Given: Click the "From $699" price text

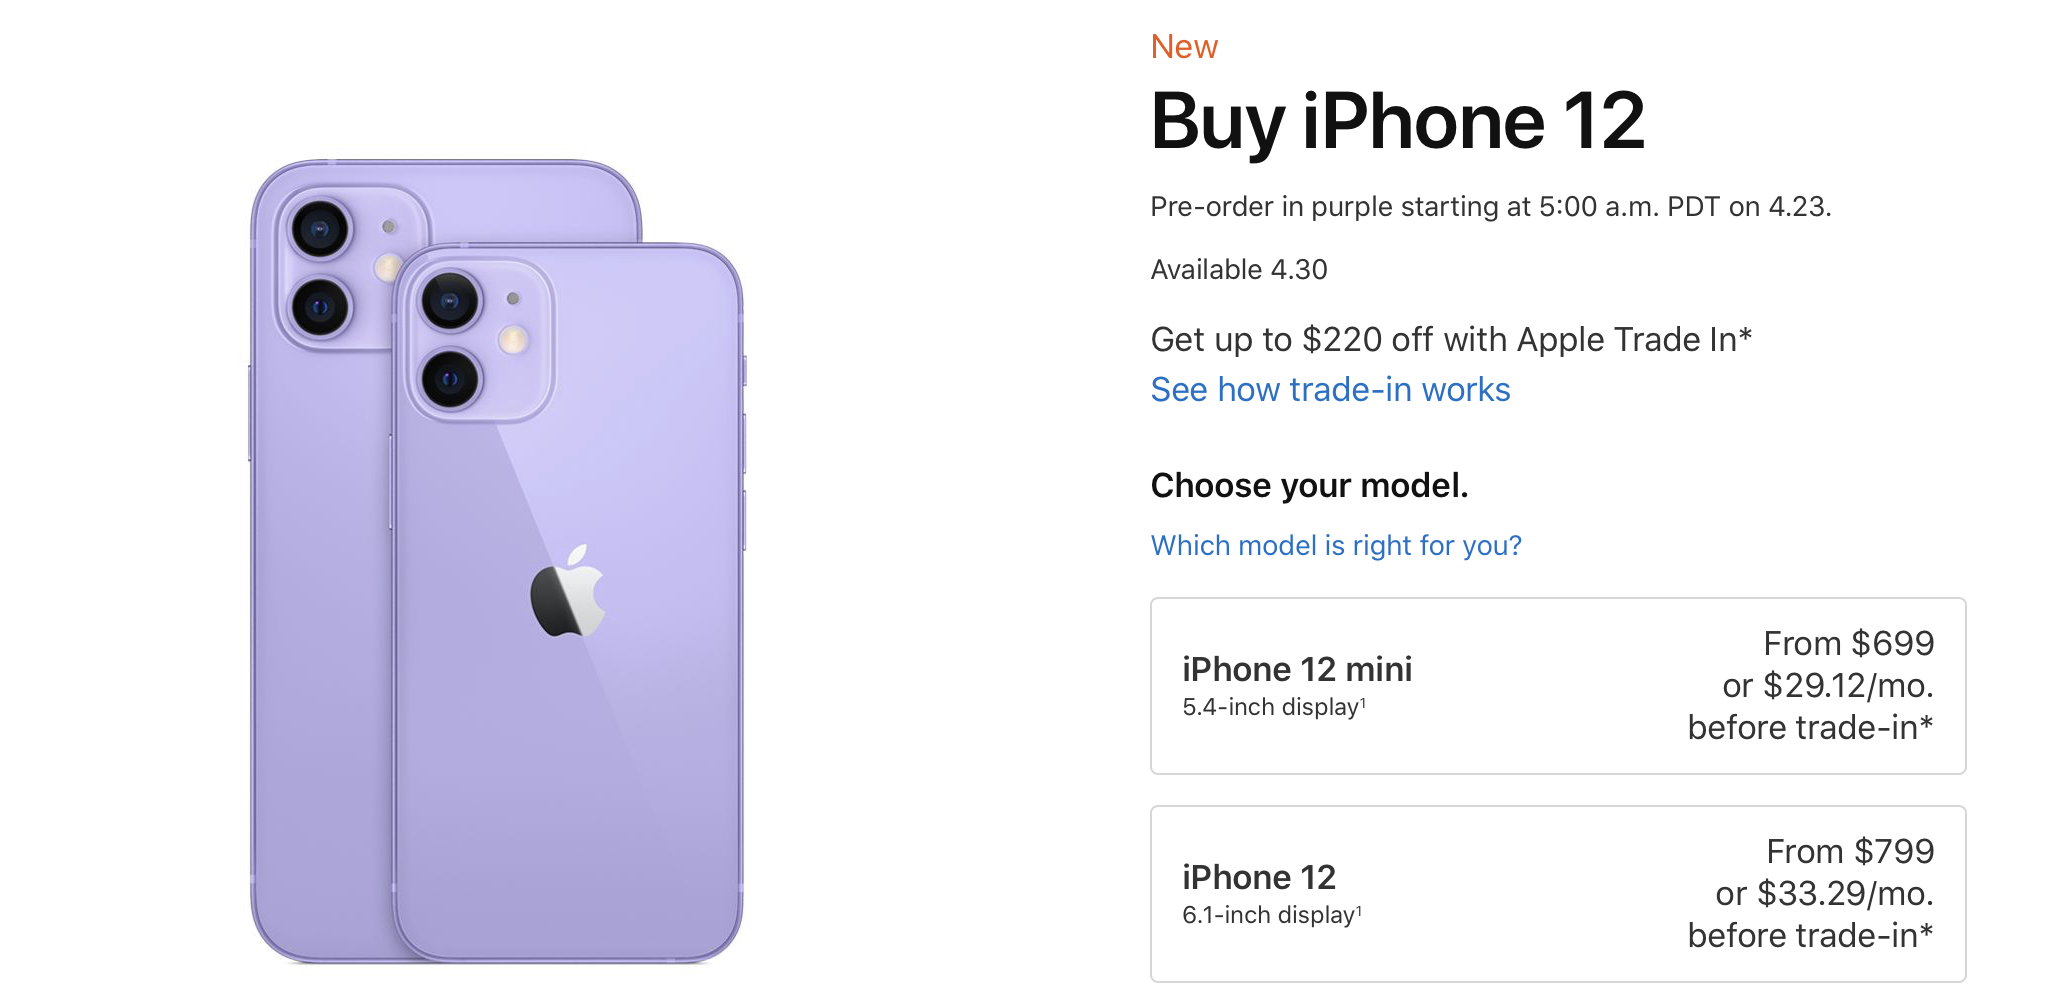Looking at the screenshot, I should click(x=1848, y=643).
